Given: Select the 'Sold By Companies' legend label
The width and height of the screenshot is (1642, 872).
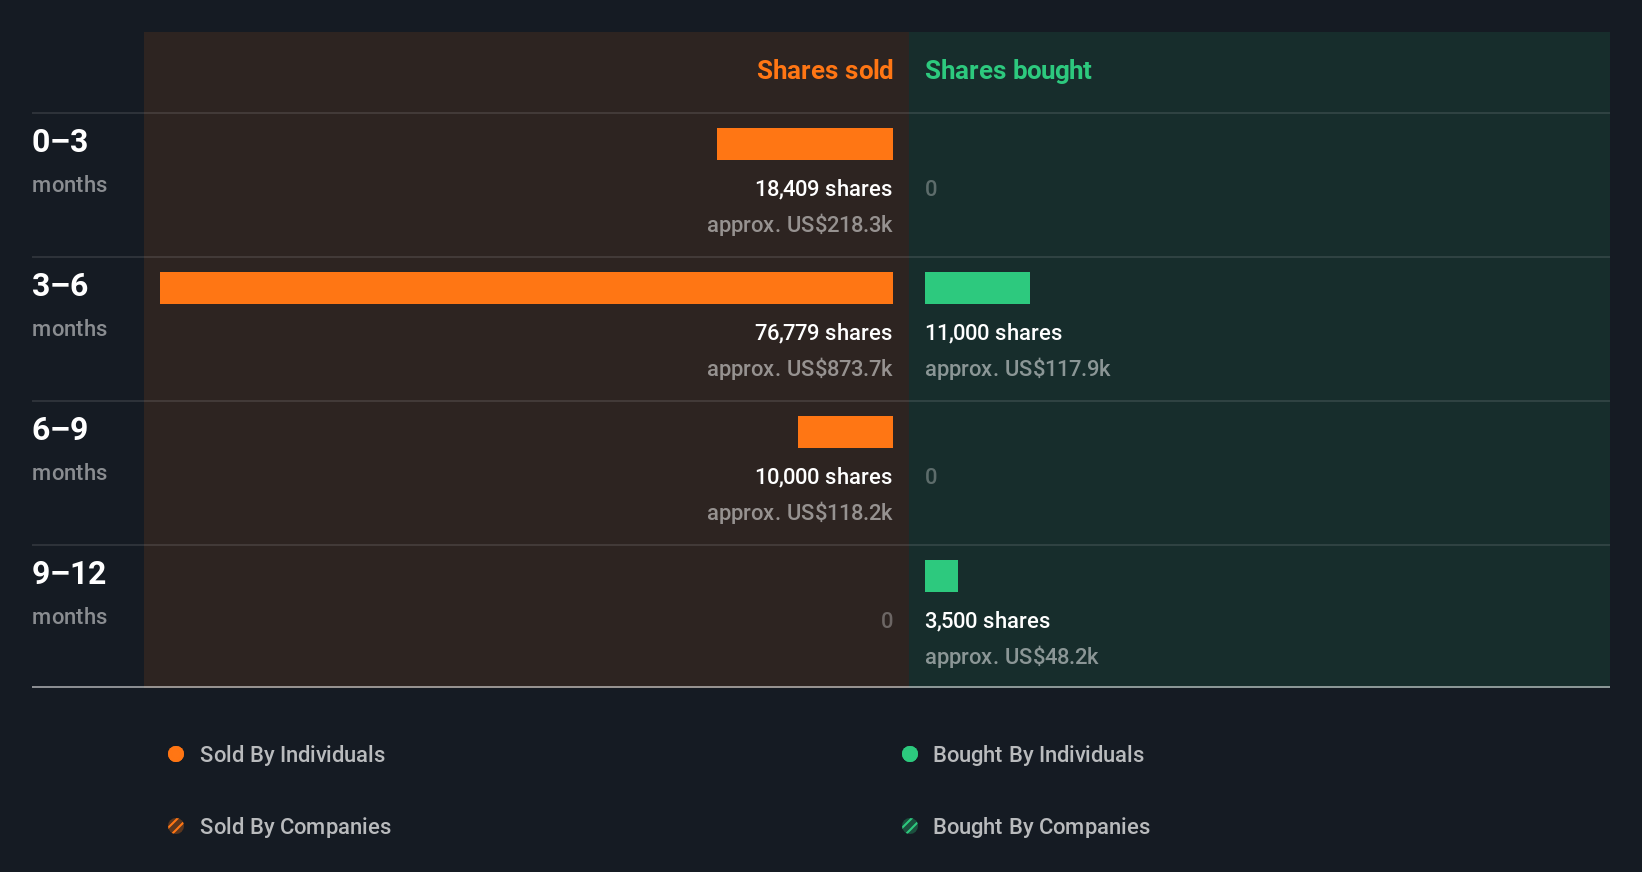Looking at the screenshot, I should pyautogui.click(x=295, y=827).
